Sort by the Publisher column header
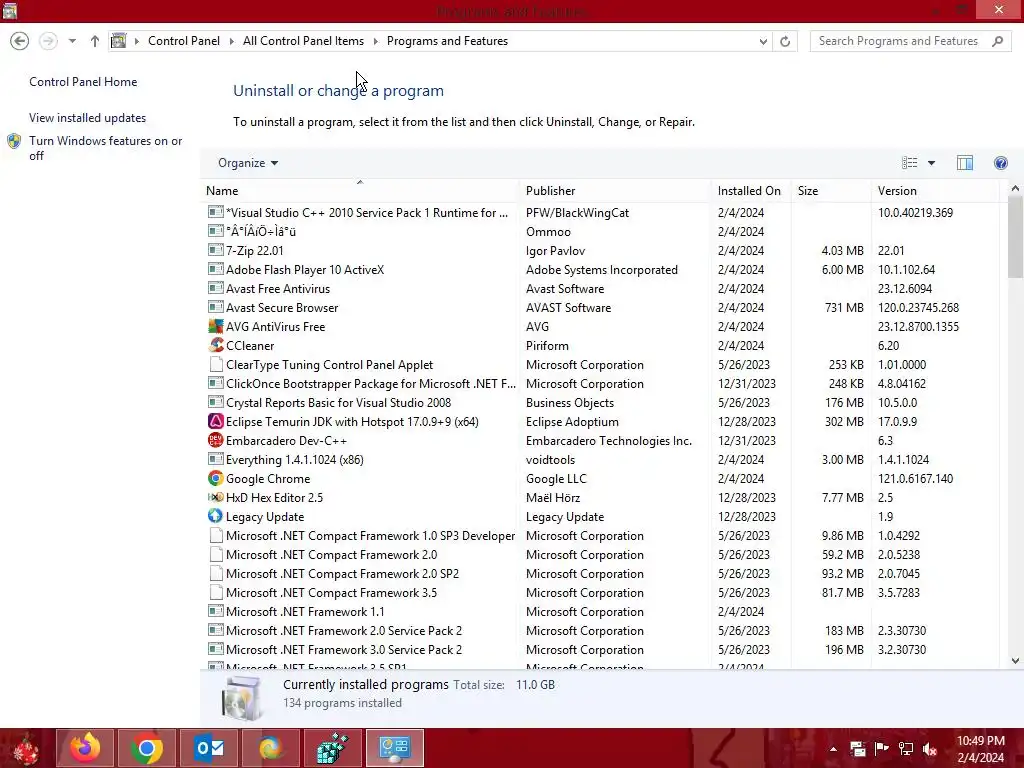The width and height of the screenshot is (1024, 768). (x=615, y=191)
